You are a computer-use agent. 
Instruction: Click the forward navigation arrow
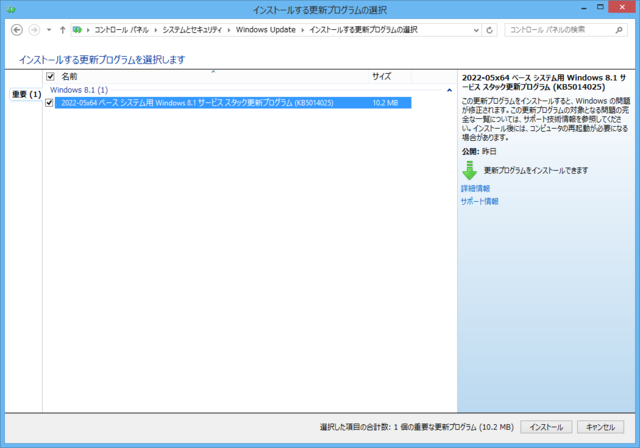(x=34, y=30)
